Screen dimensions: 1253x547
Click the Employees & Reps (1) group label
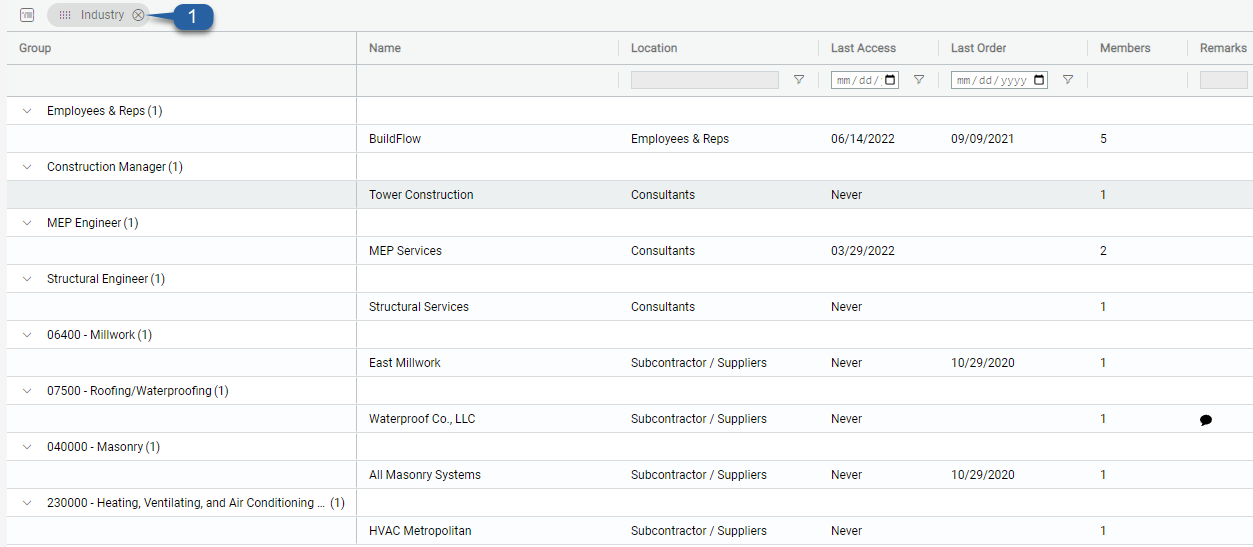104,111
